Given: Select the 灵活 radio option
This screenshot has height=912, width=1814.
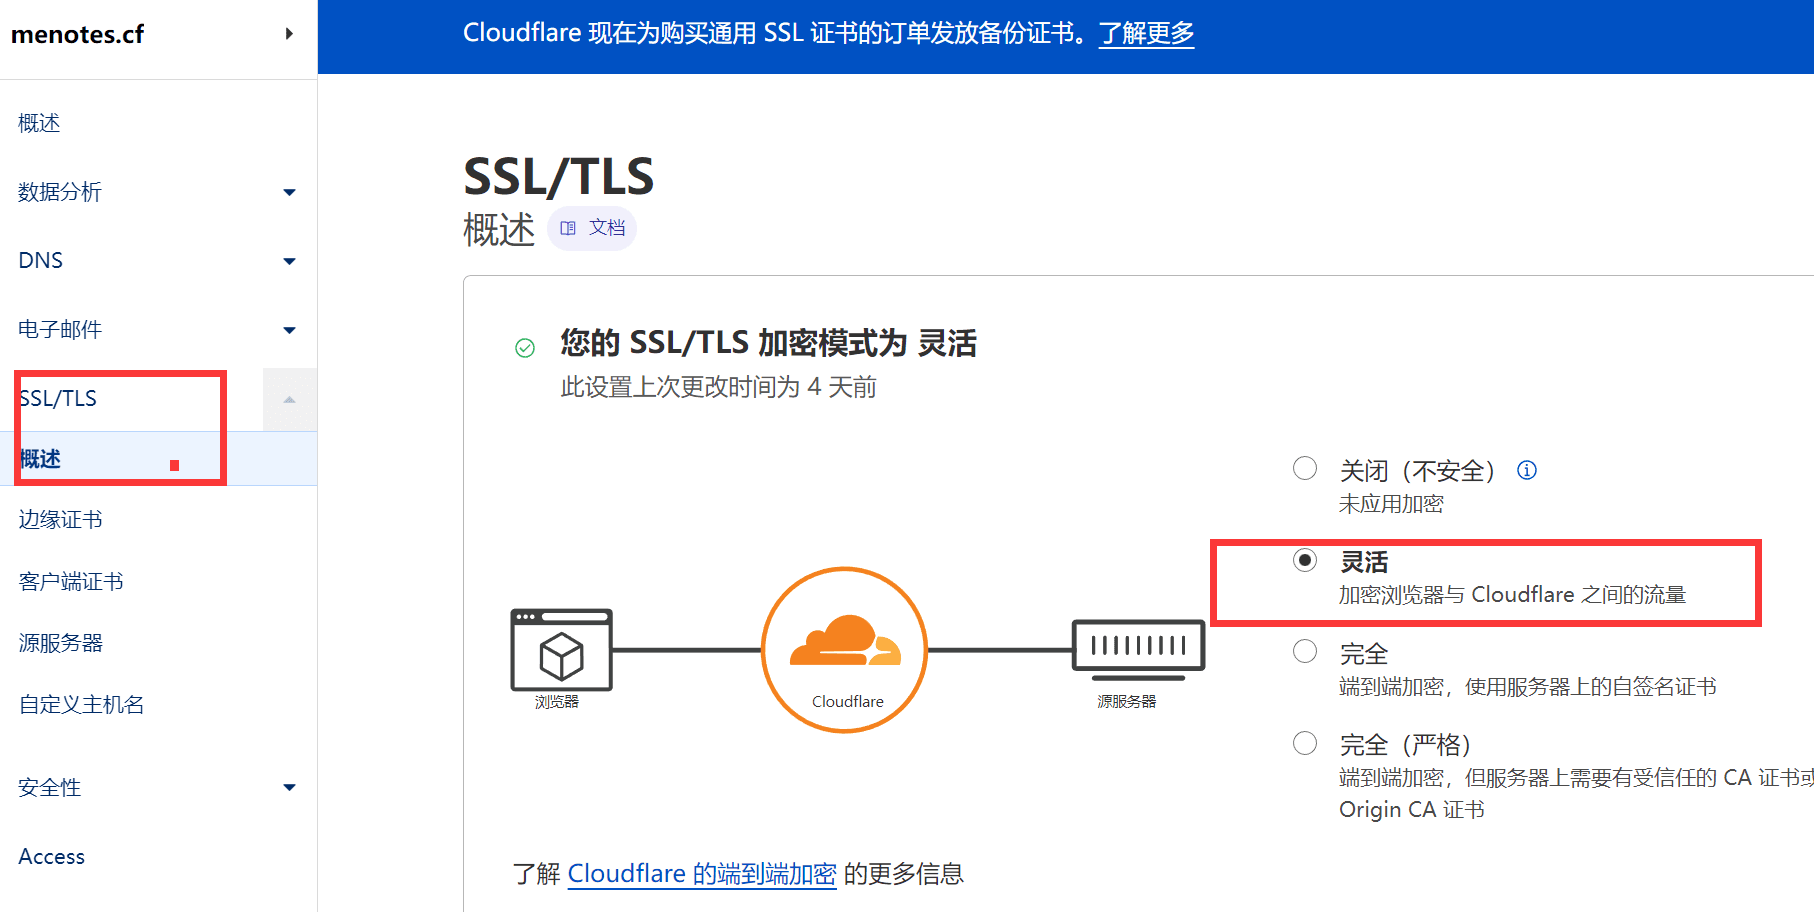Looking at the screenshot, I should pyautogui.click(x=1305, y=560).
